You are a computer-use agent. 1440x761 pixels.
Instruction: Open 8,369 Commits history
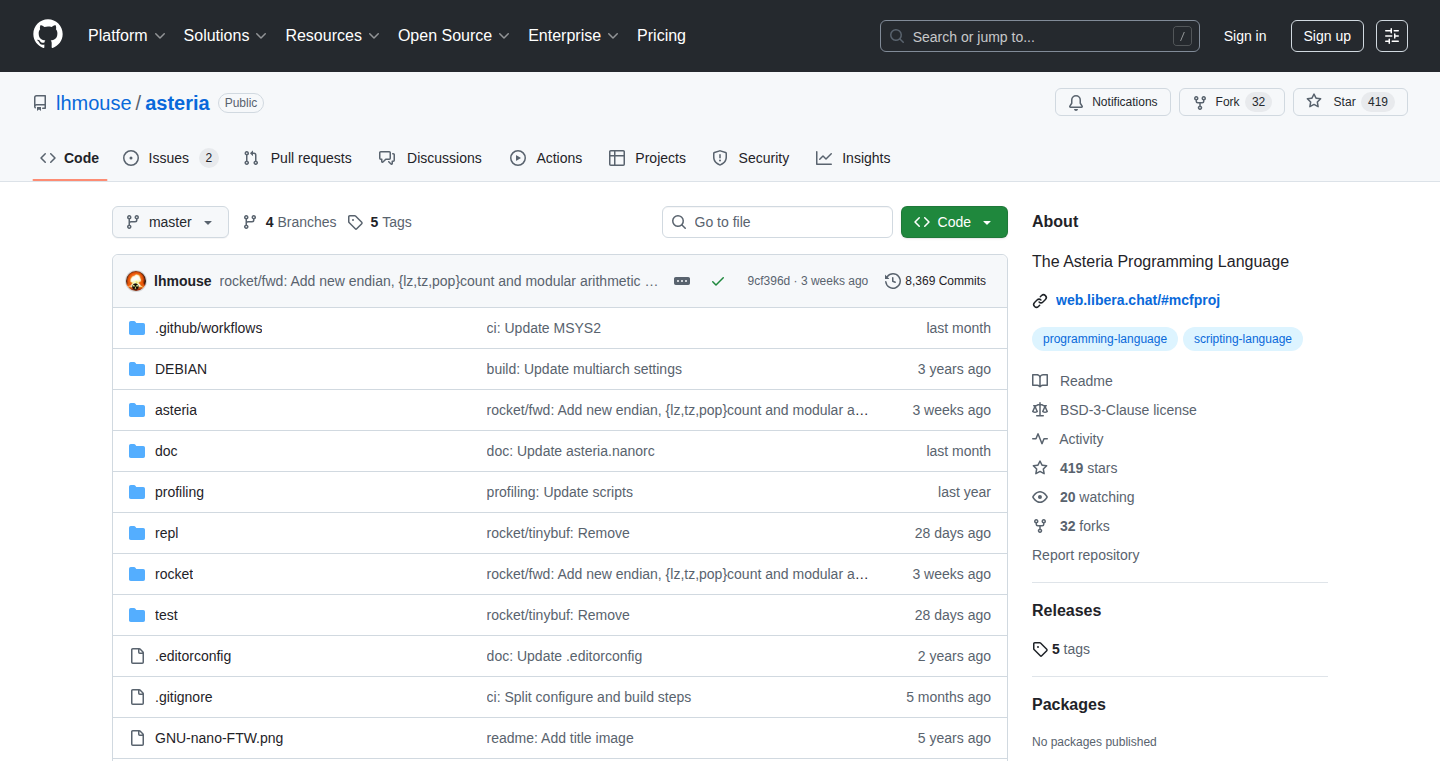coord(936,281)
